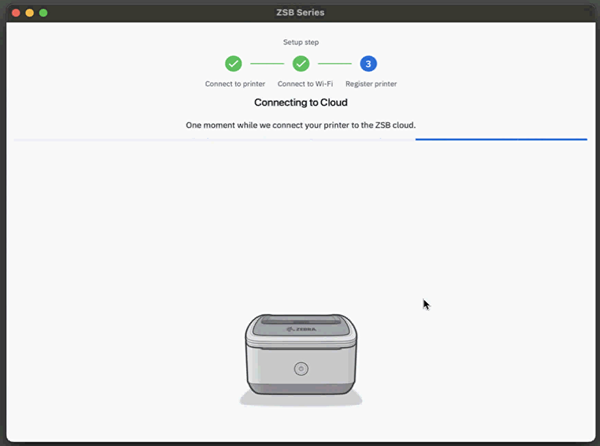Click the green checkmark for Connect to Wi-Fi
Viewport: 600px width, 446px height.
pyautogui.click(x=301, y=64)
